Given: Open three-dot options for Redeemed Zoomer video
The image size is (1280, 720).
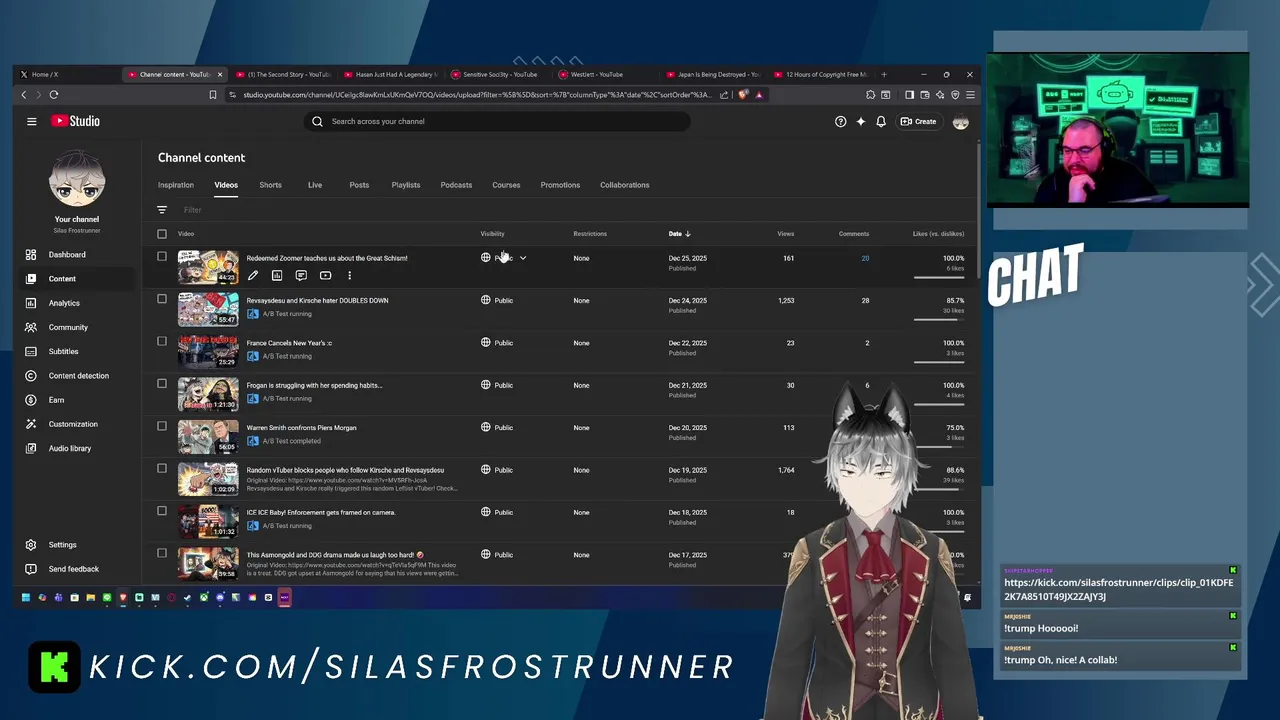Looking at the screenshot, I should (349, 275).
